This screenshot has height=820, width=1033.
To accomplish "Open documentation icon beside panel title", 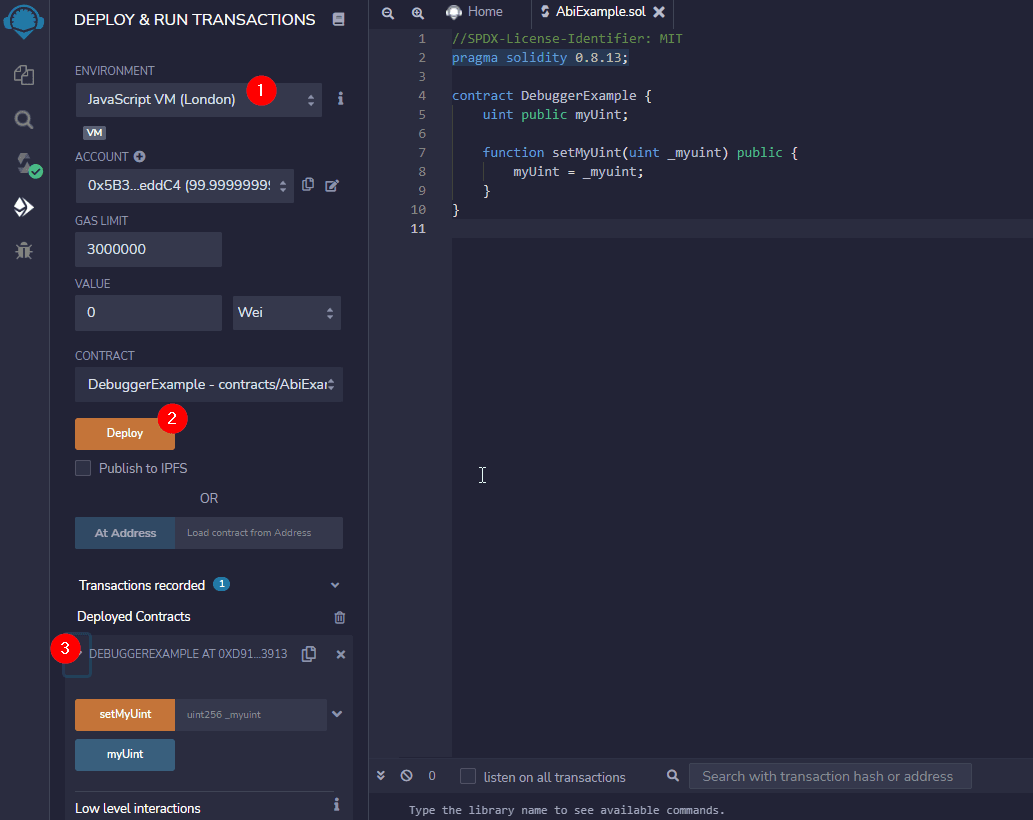I will click(339, 19).
